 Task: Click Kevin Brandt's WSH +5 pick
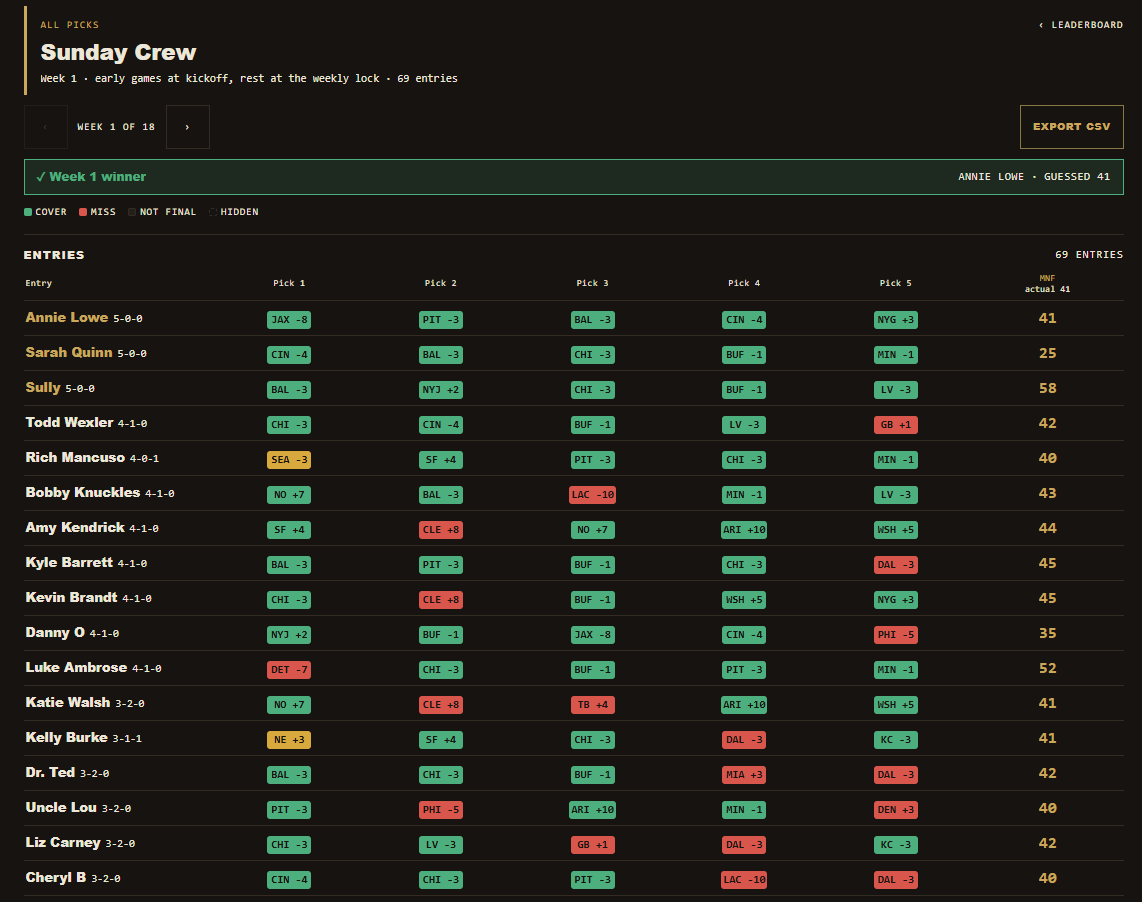point(744,600)
